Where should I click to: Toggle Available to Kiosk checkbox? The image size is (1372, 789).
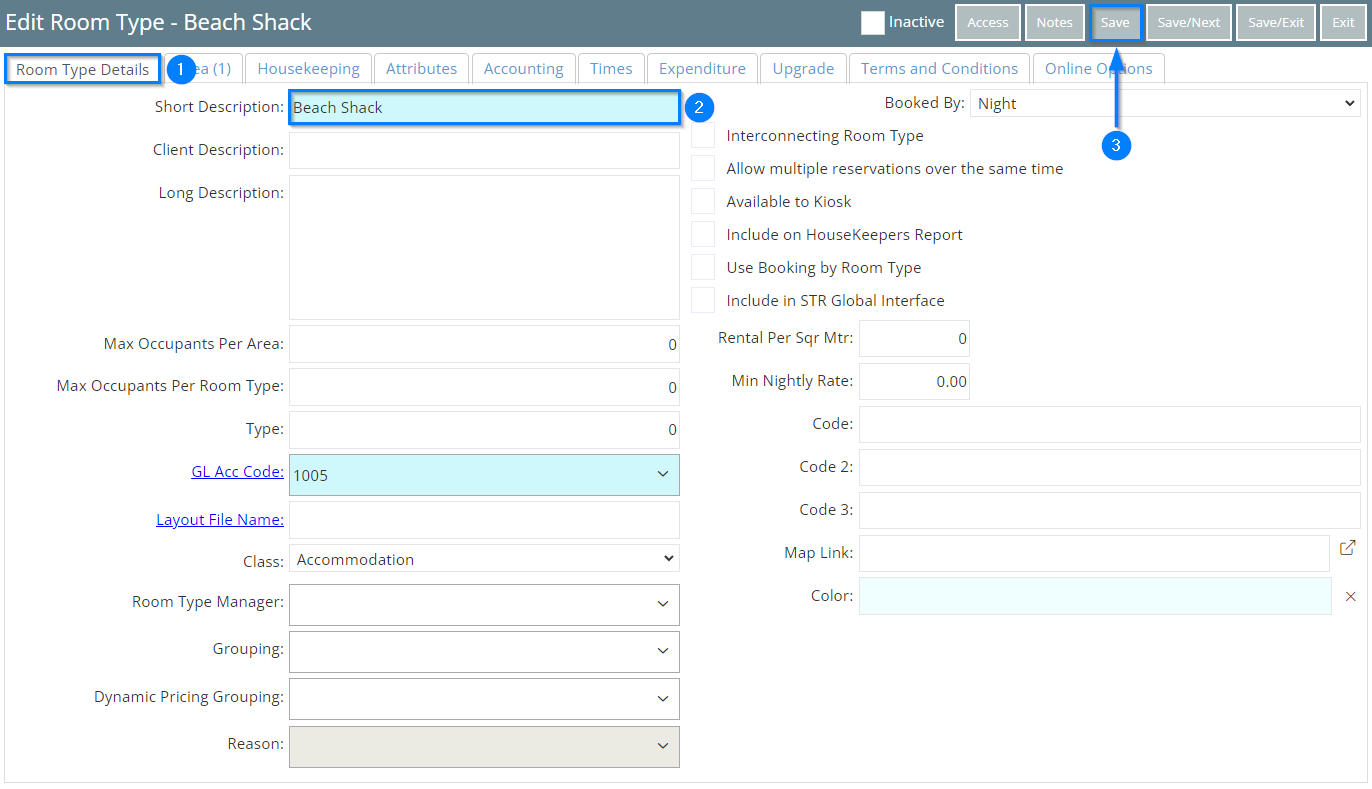704,202
